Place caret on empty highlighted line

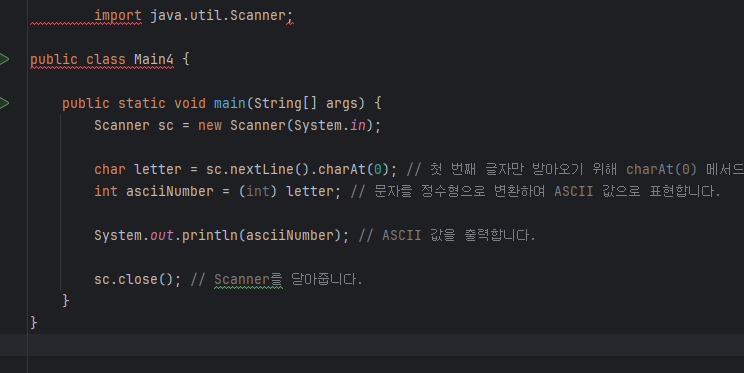pyautogui.click(x=372, y=345)
